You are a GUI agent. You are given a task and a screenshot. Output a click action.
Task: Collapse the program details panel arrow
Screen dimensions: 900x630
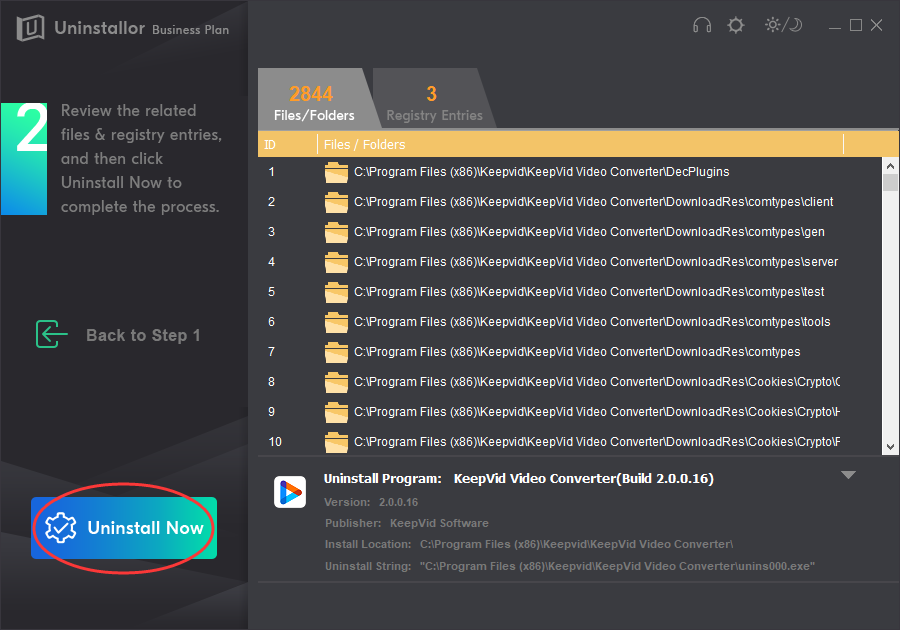point(848,475)
